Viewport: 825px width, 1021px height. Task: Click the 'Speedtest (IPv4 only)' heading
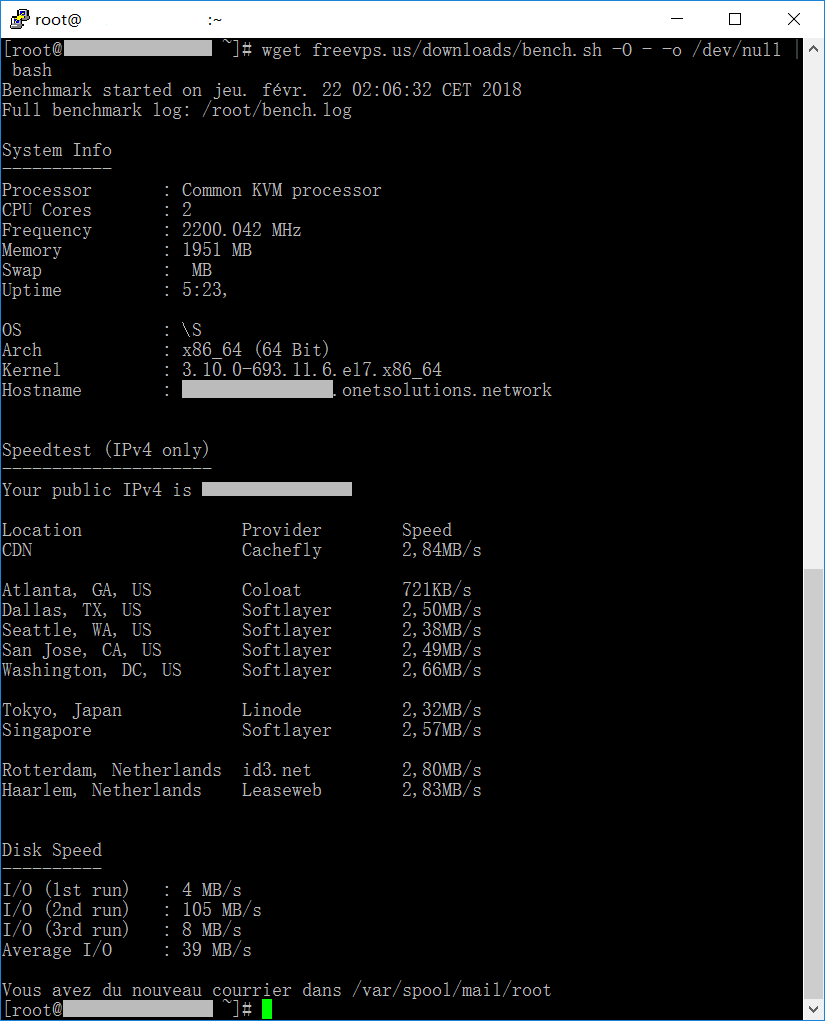[x=106, y=450]
